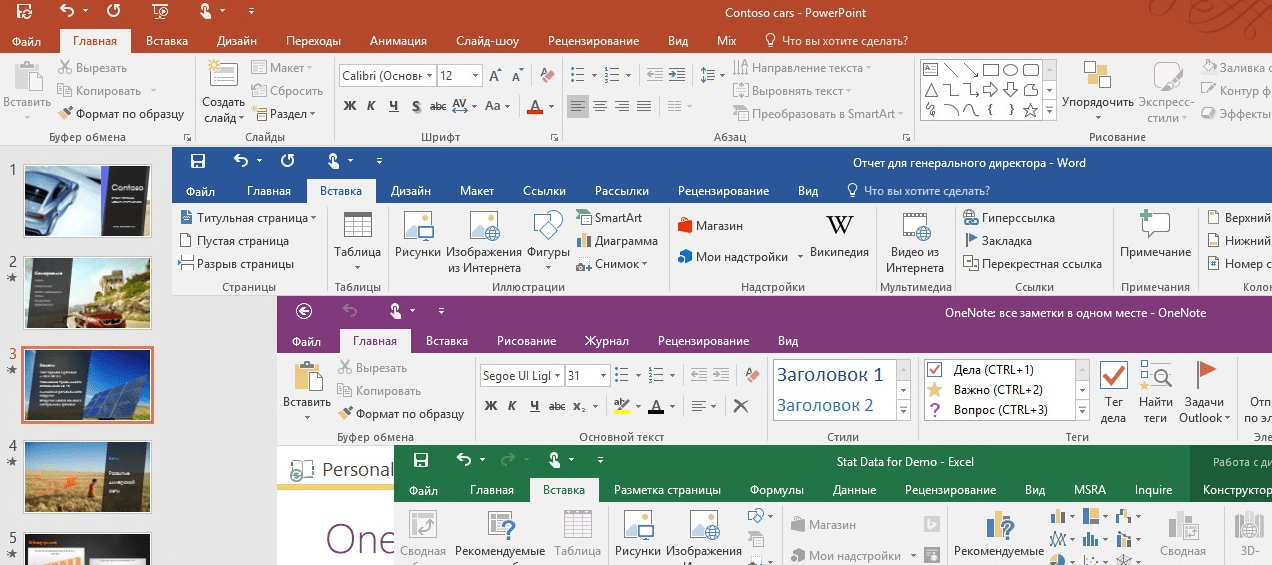The width and height of the screenshot is (1272, 565).
Task: Open PowerPoint font name dropdown Calibri
Action: coord(430,76)
